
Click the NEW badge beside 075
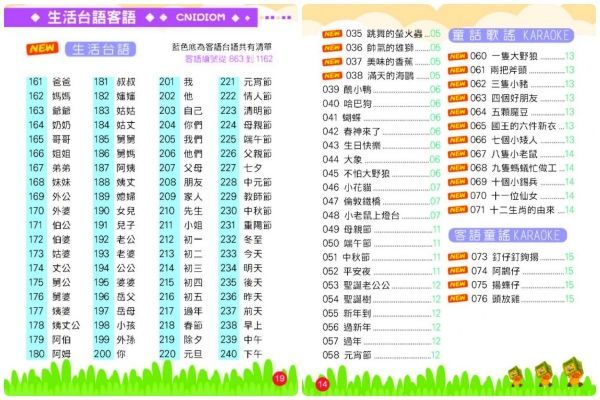458,284
